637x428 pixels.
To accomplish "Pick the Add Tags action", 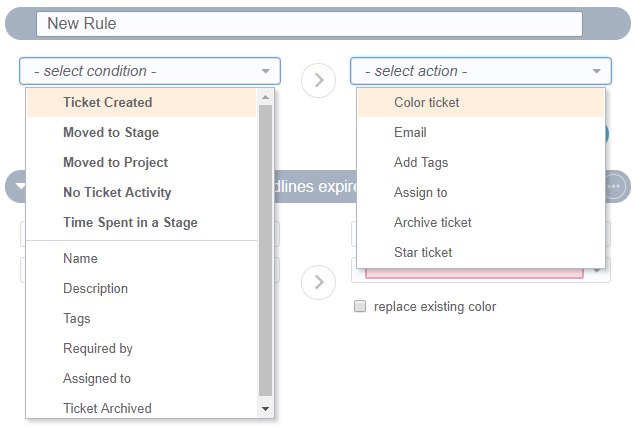I will tap(421, 162).
